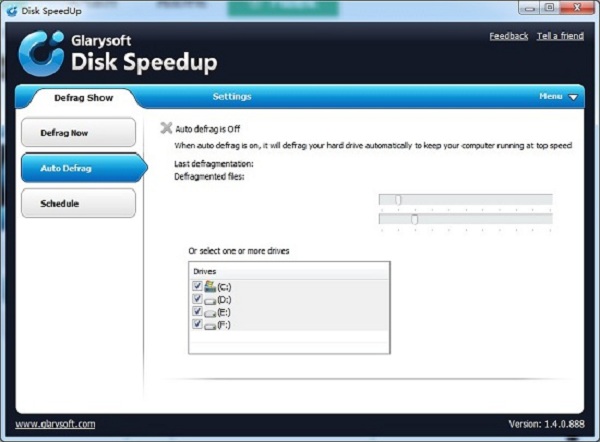Click the upper slider handle

398,200
